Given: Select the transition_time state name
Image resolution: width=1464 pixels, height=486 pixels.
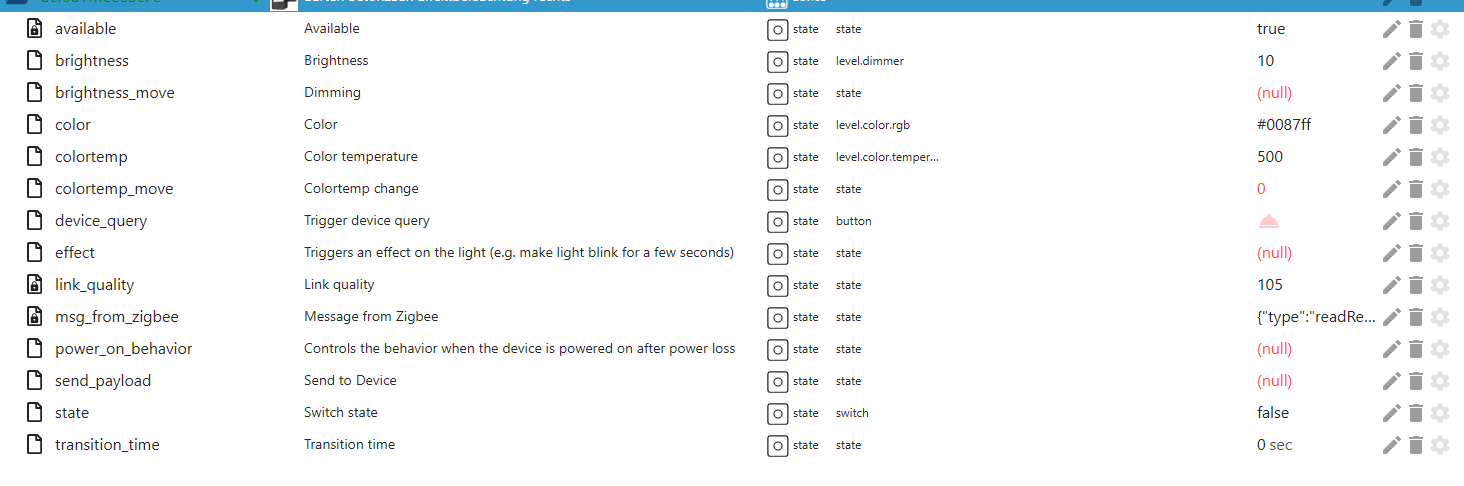Looking at the screenshot, I should coord(107,445).
